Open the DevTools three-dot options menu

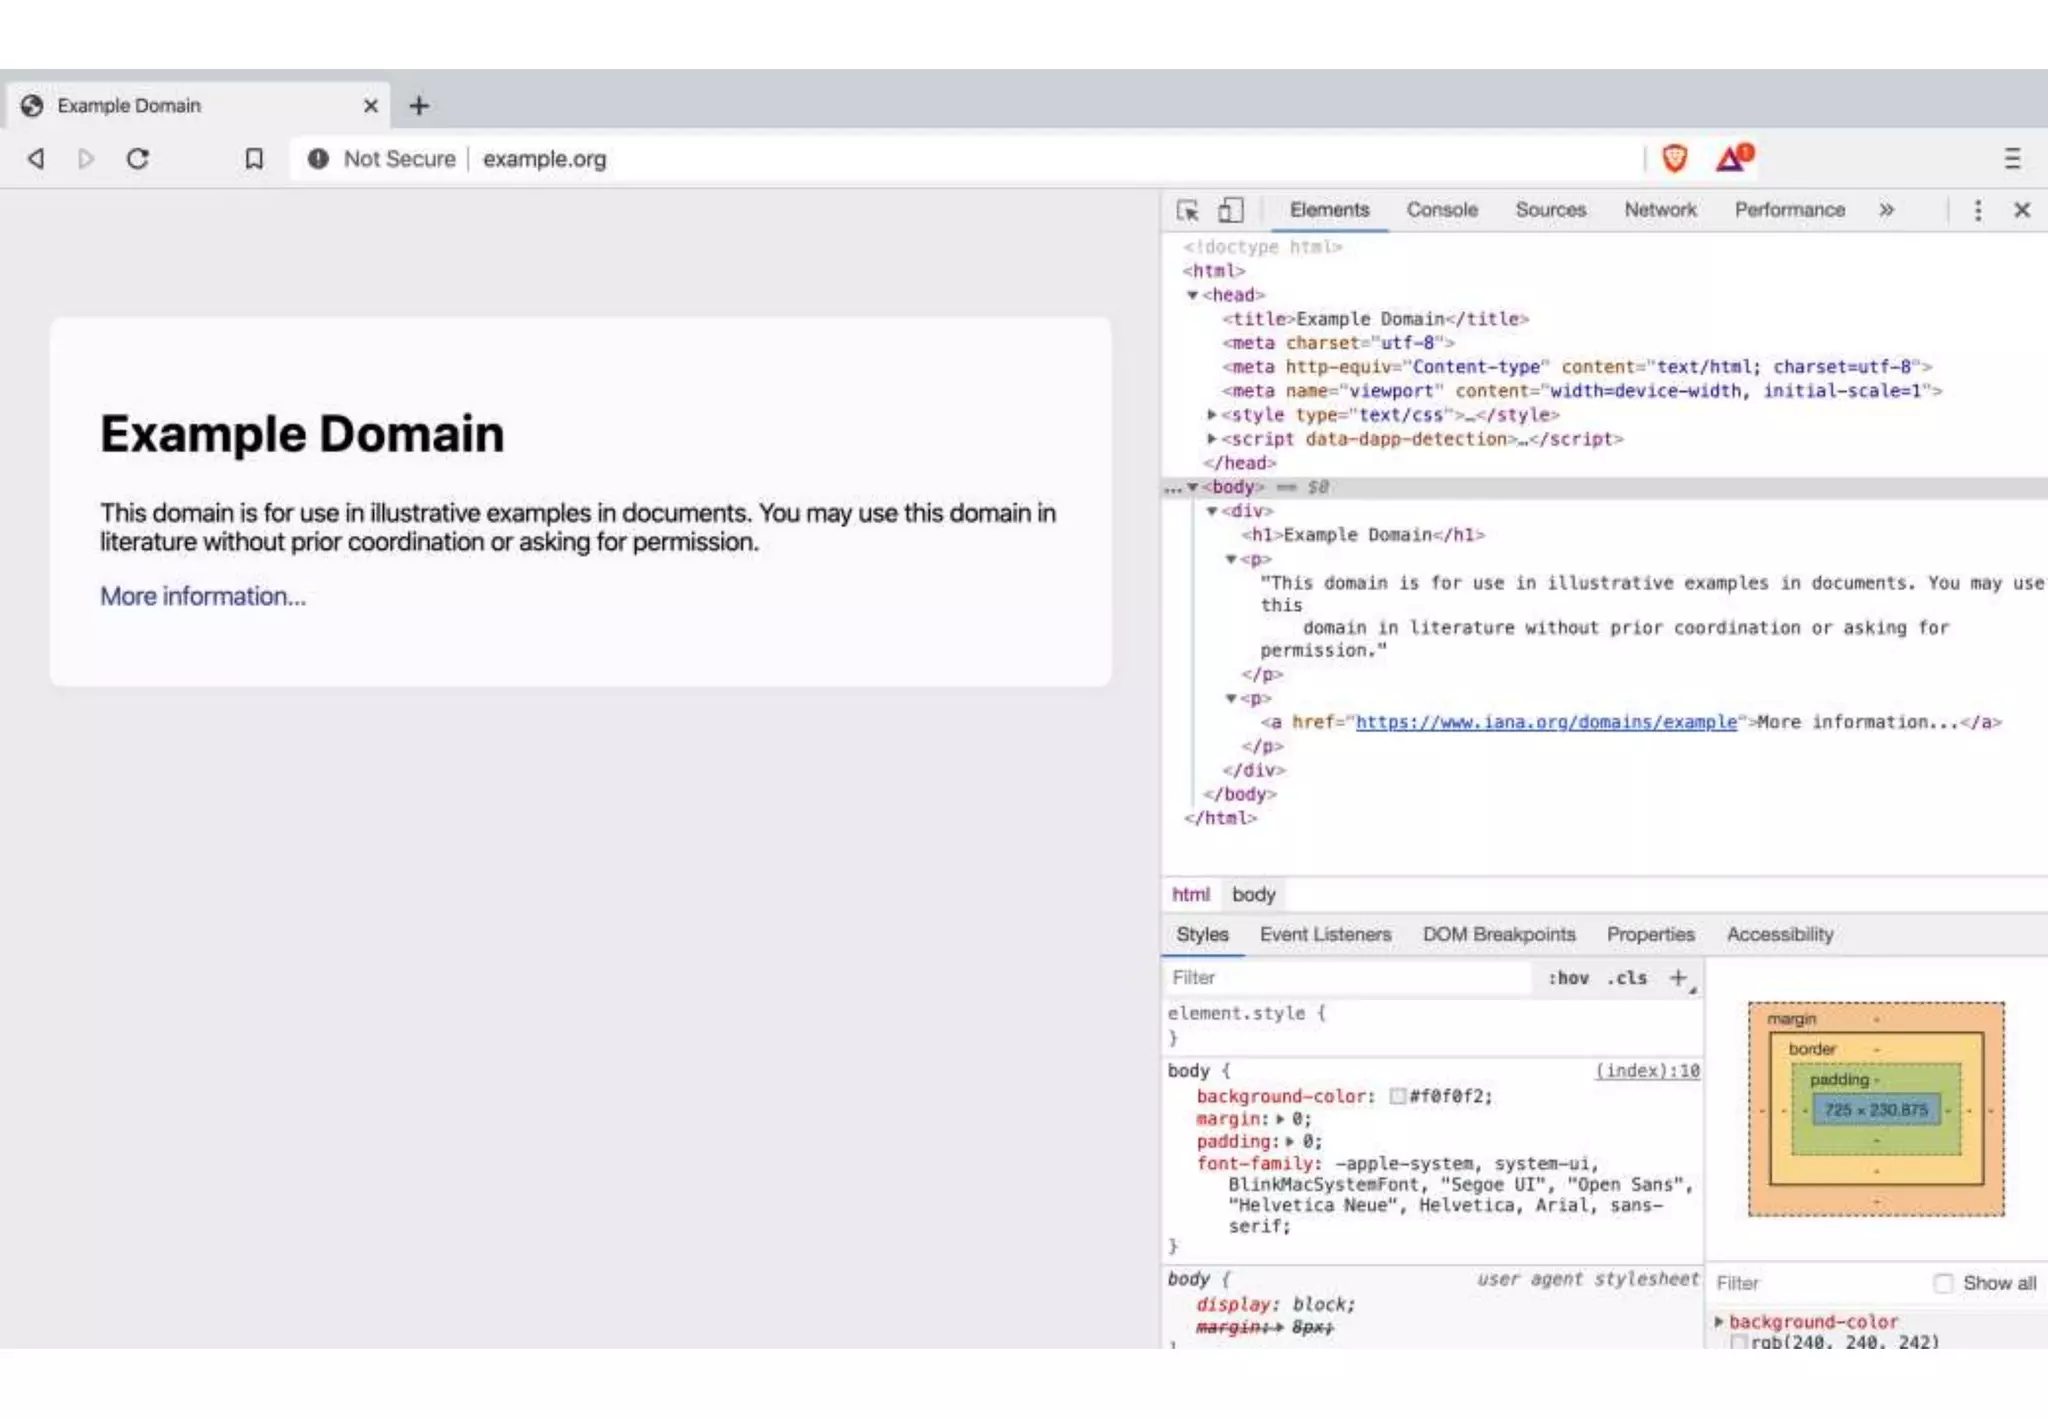(x=1977, y=210)
